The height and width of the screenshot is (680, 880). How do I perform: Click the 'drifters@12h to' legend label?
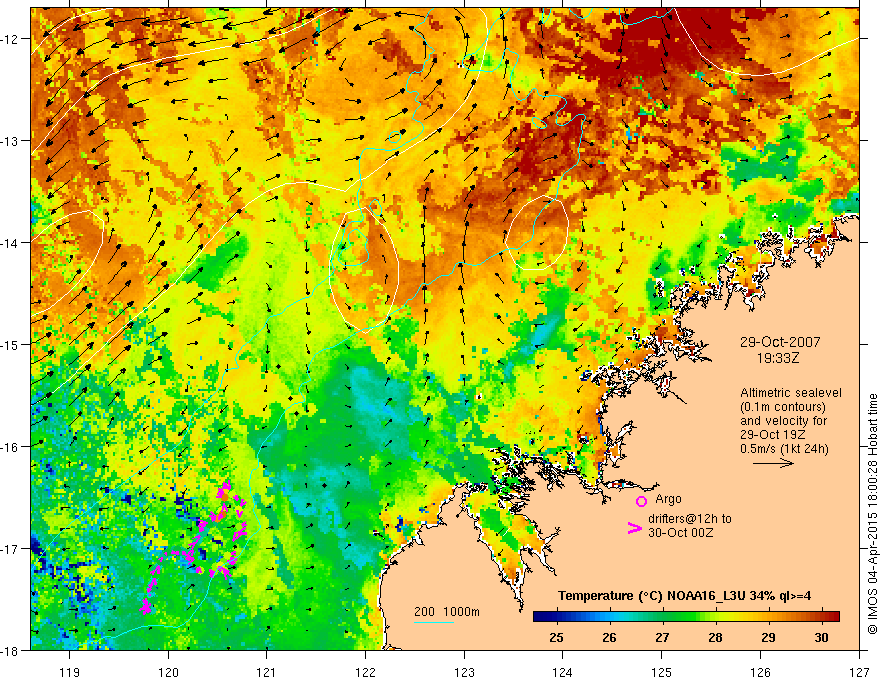click(x=690, y=519)
